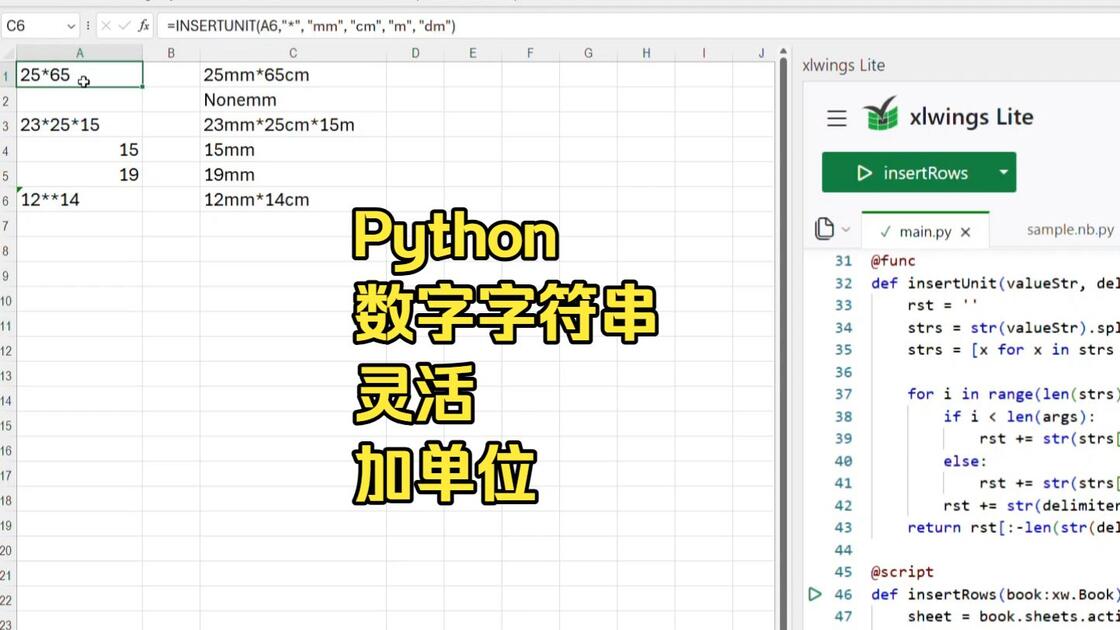
Task: Select cell C4 showing 15mm
Action: pyautogui.click(x=293, y=150)
